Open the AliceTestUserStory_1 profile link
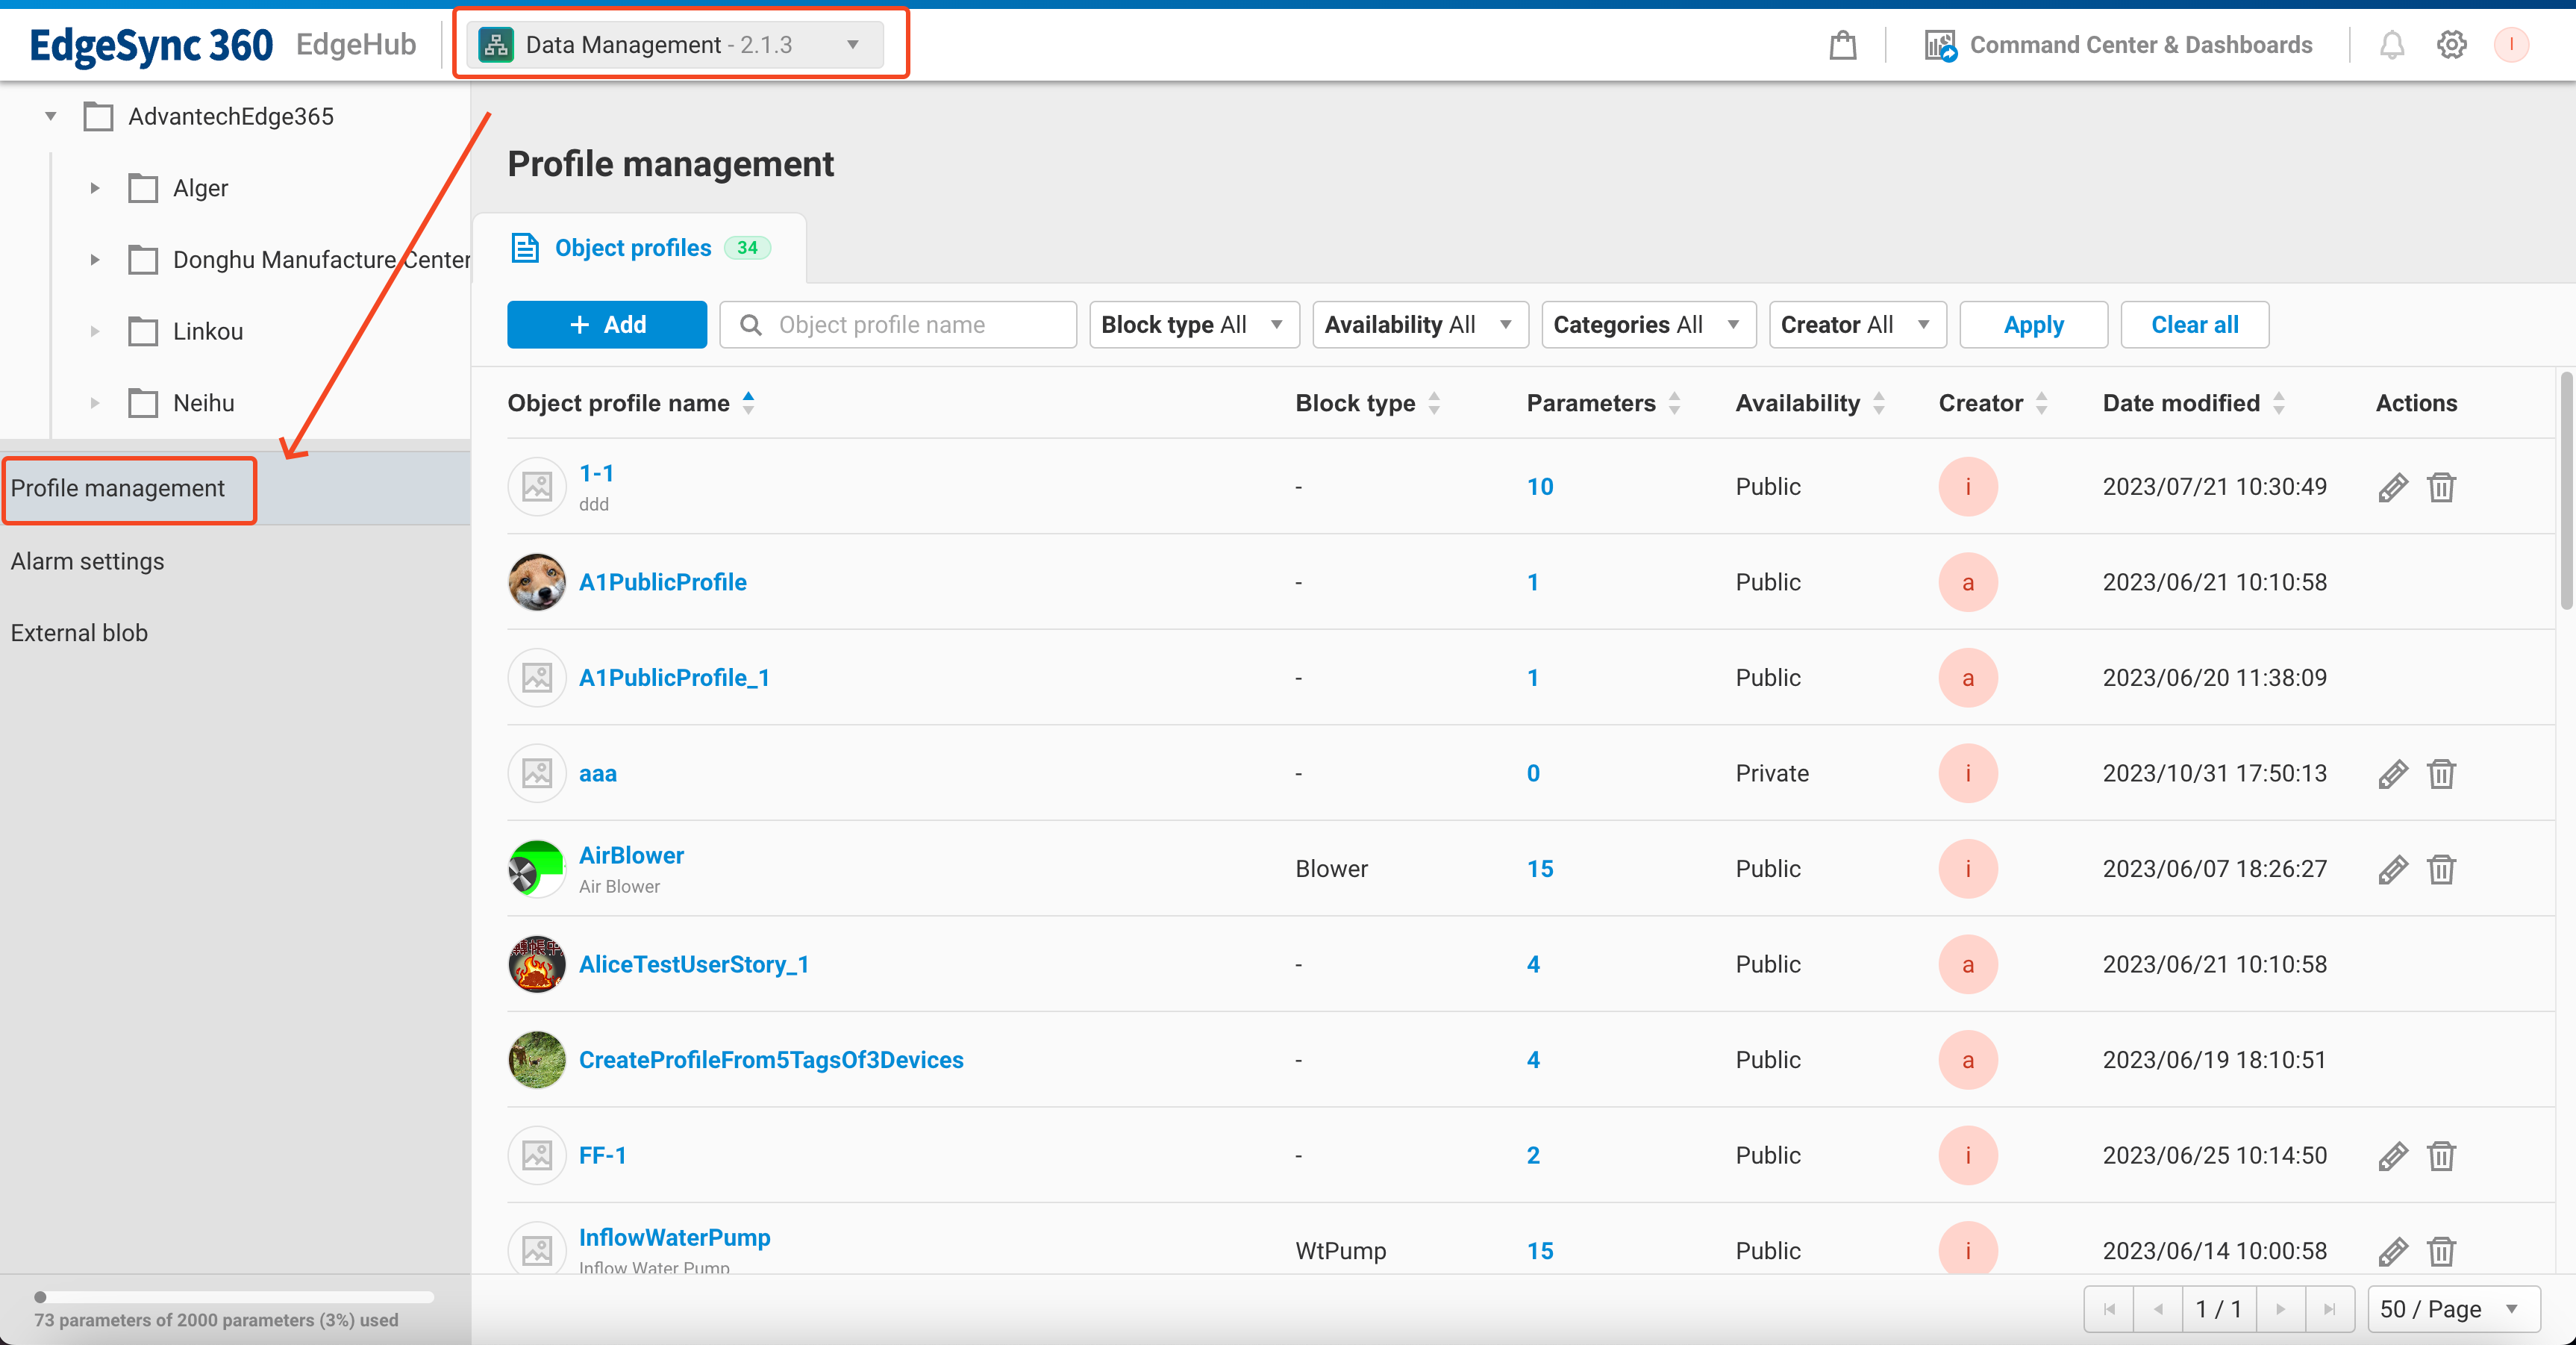 (x=694, y=964)
